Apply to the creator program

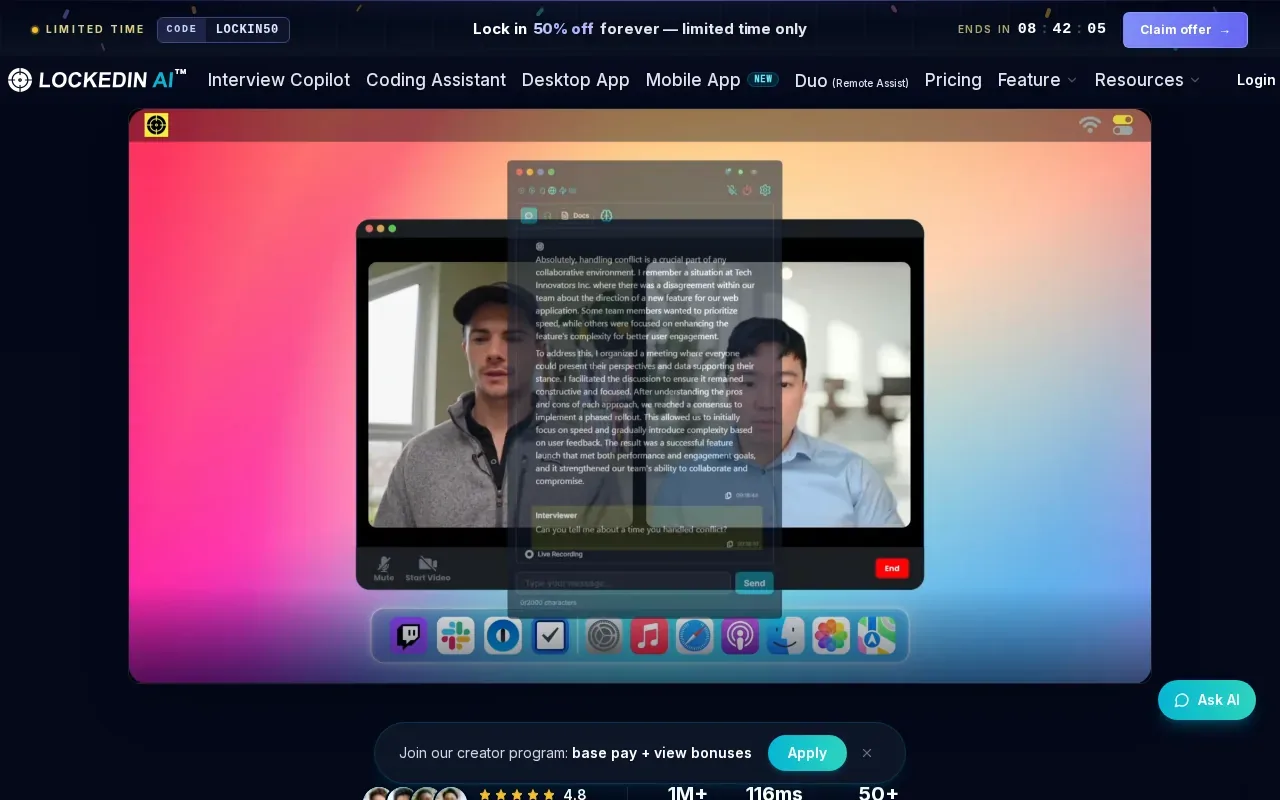[807, 753]
